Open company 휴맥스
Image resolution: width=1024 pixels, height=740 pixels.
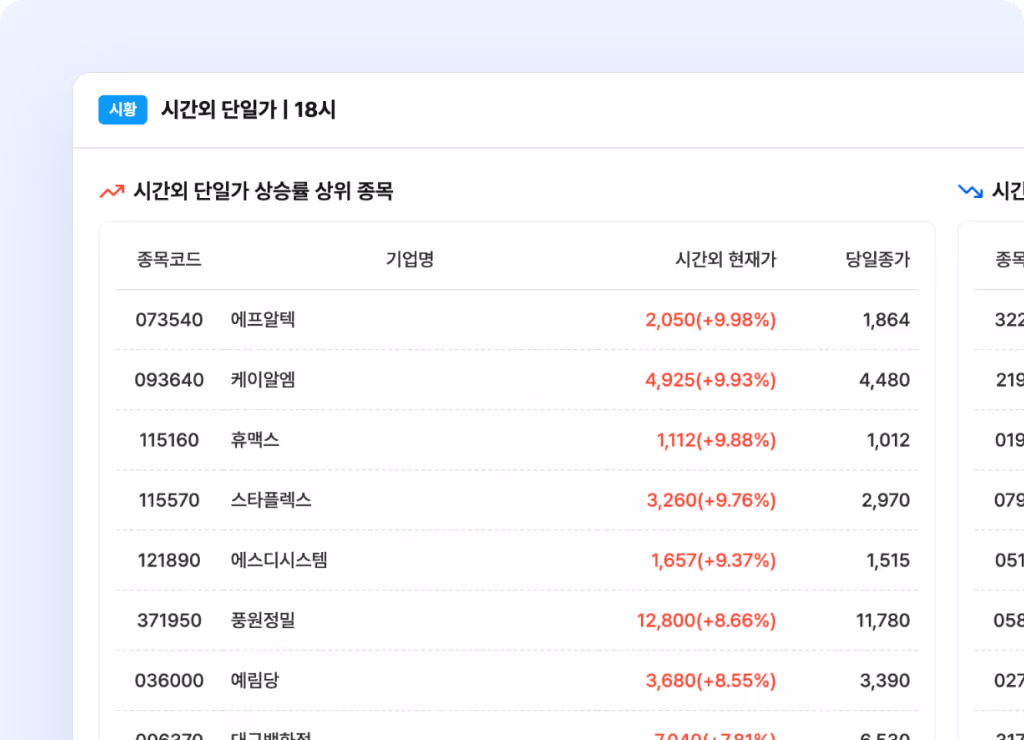[x=255, y=440]
